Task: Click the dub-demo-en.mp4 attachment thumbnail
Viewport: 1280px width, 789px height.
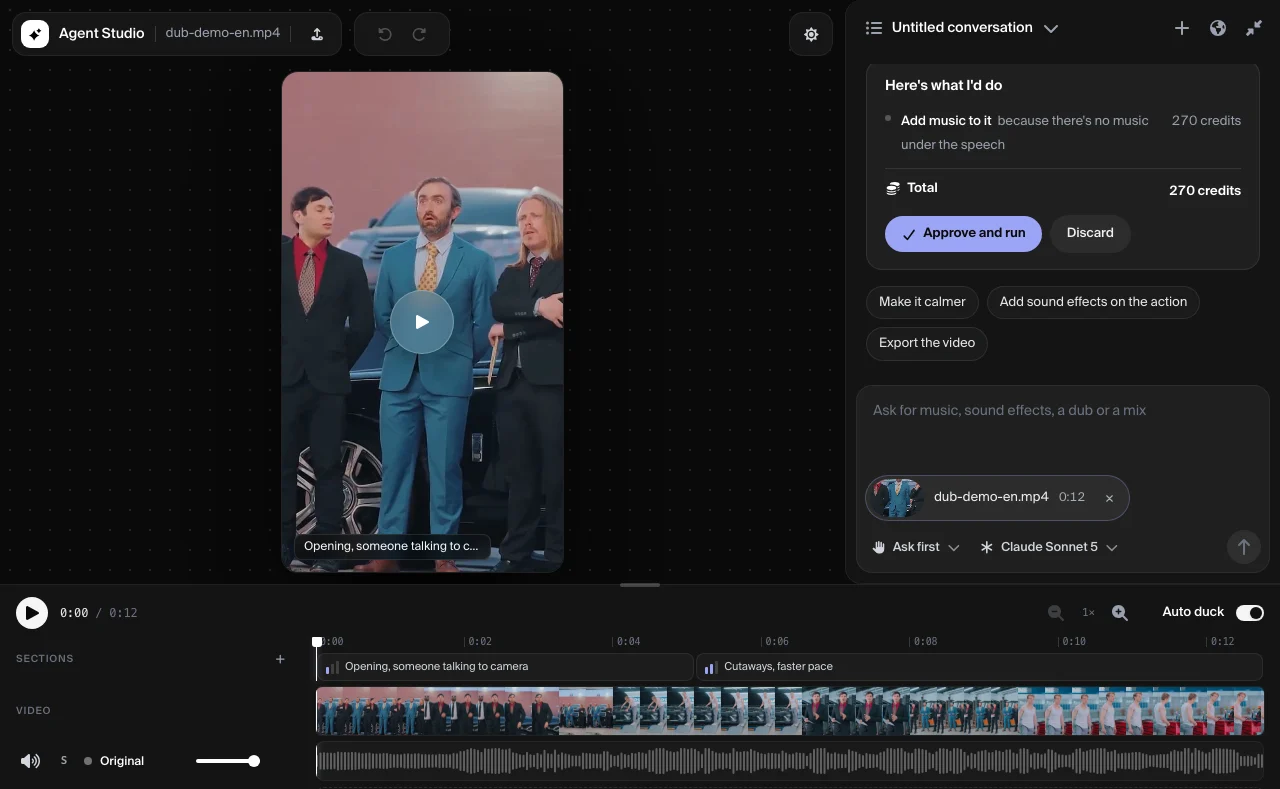Action: click(896, 498)
